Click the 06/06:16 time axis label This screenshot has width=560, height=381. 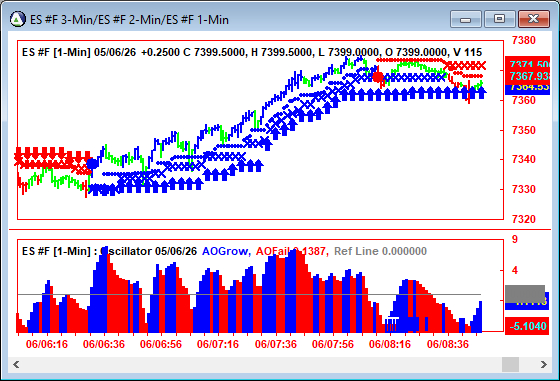click(x=47, y=344)
